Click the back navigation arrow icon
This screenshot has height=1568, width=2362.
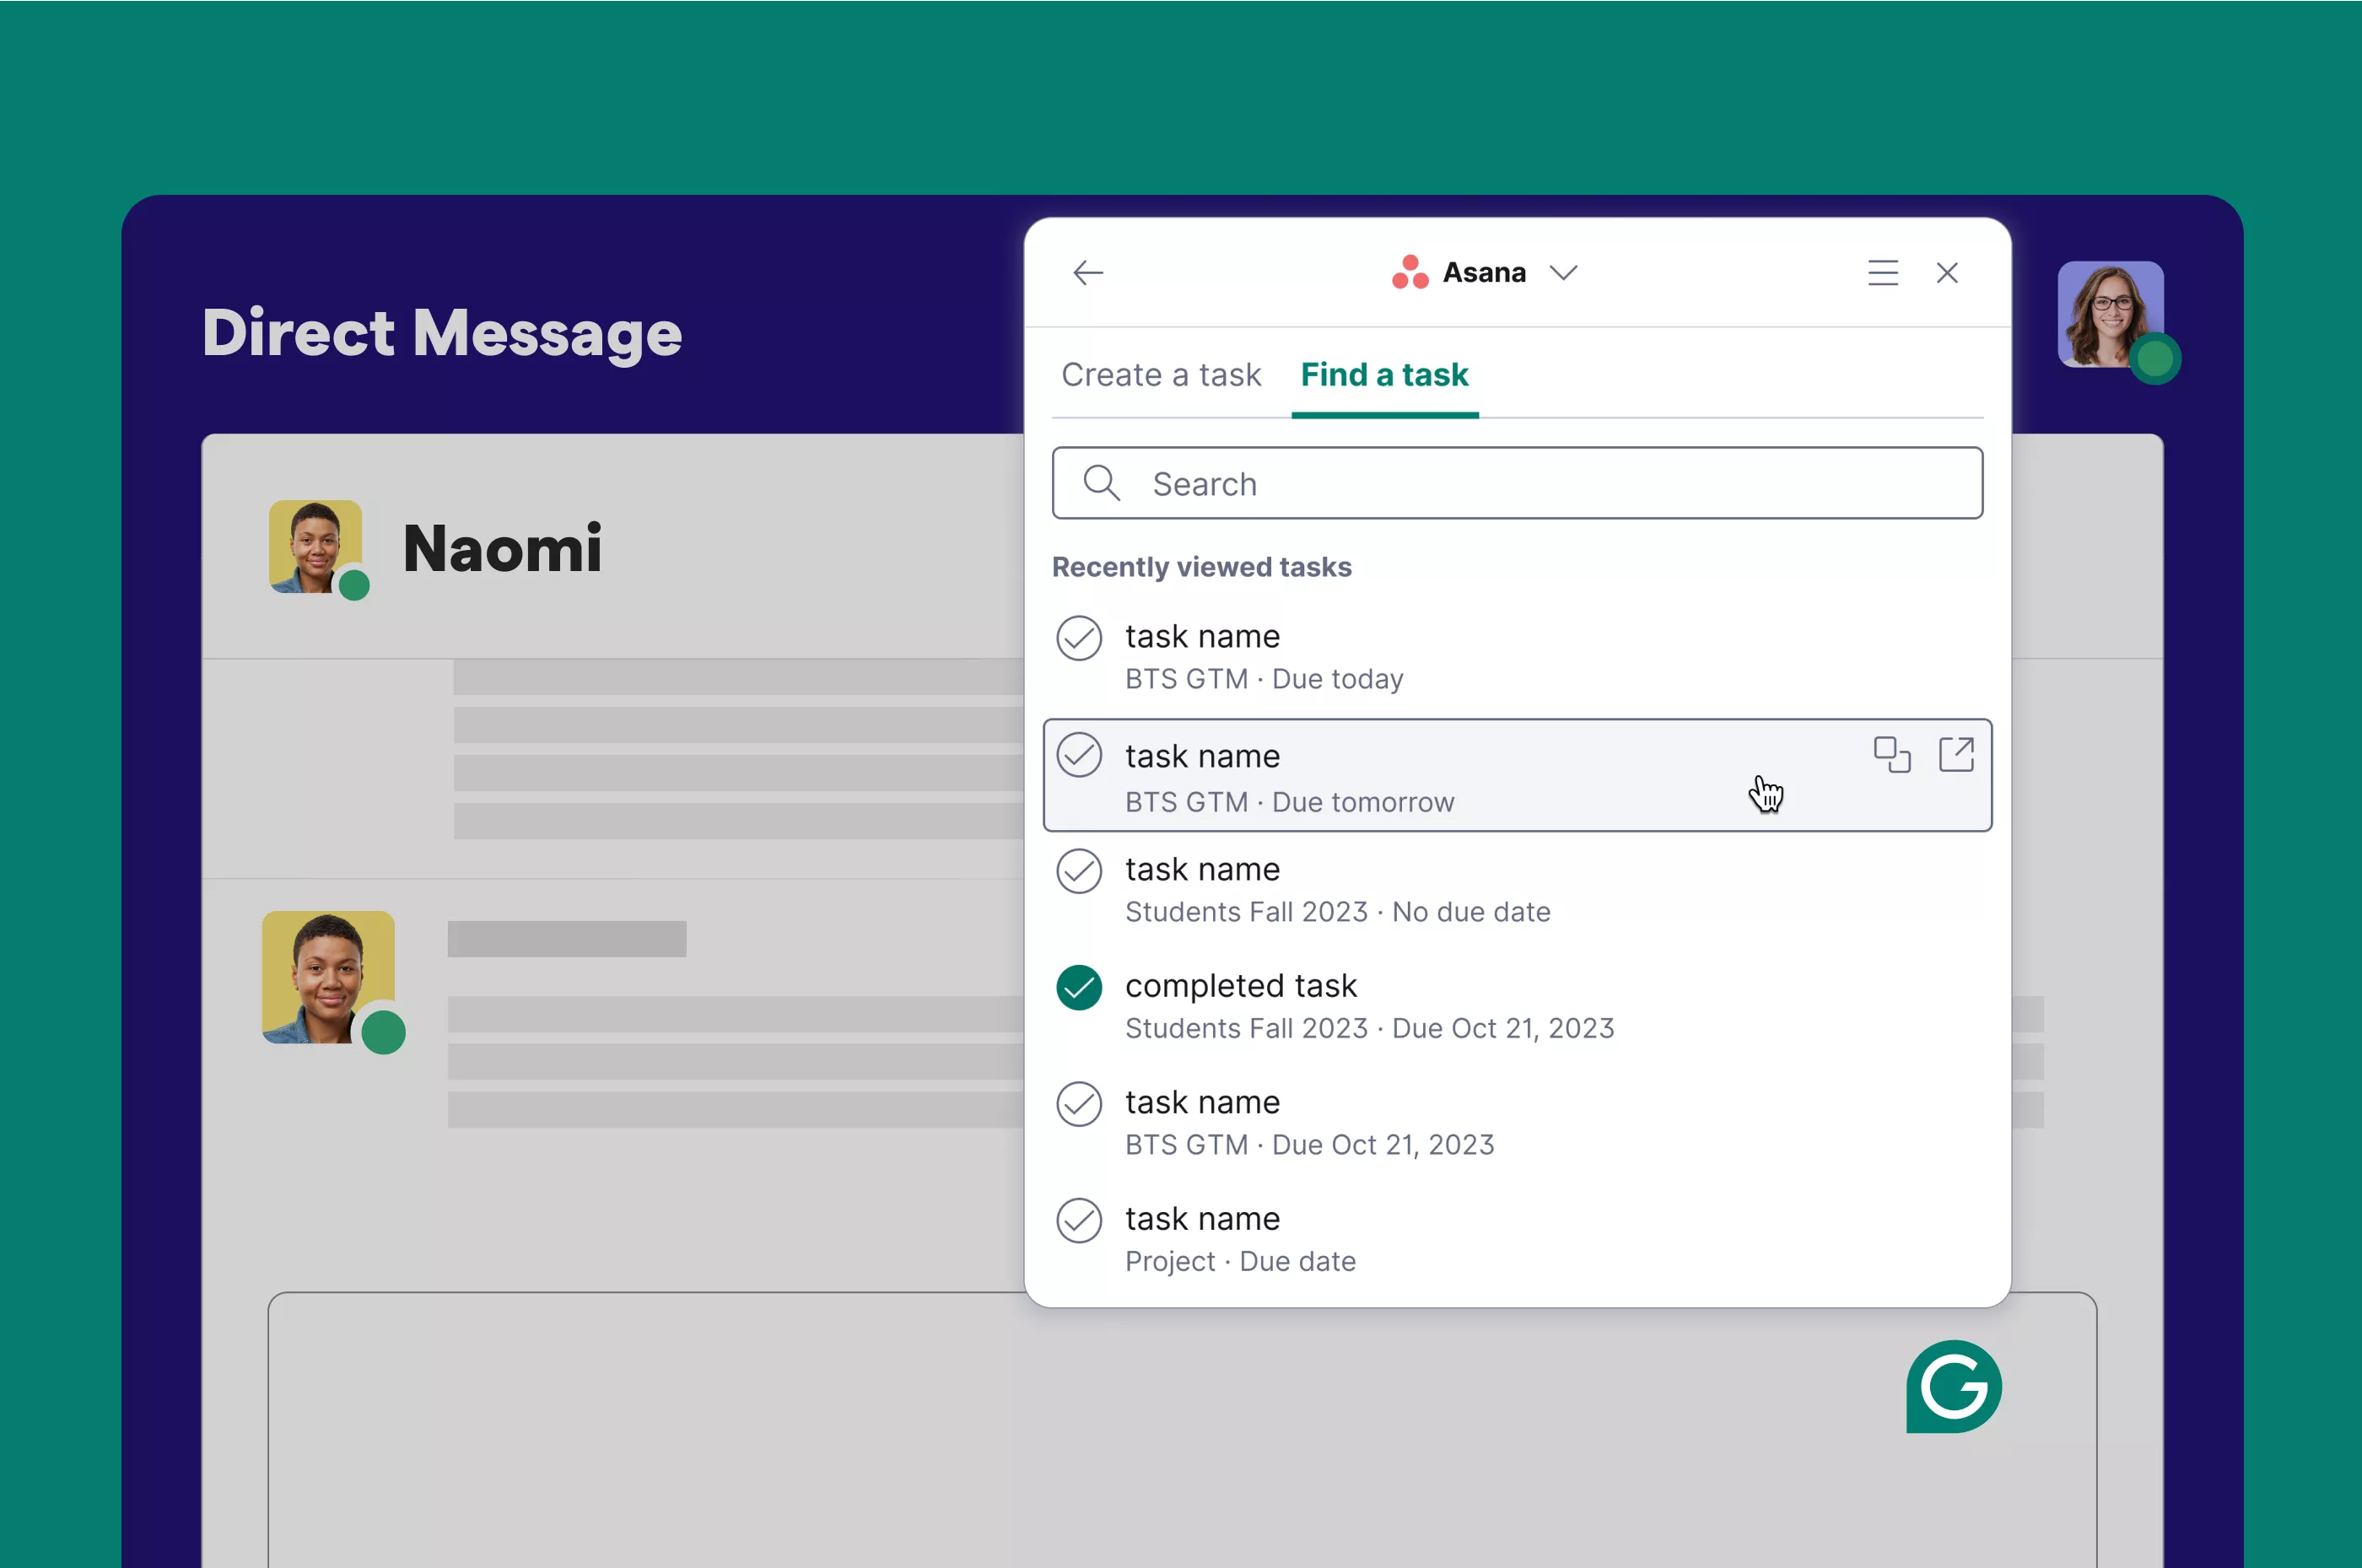tap(1087, 272)
